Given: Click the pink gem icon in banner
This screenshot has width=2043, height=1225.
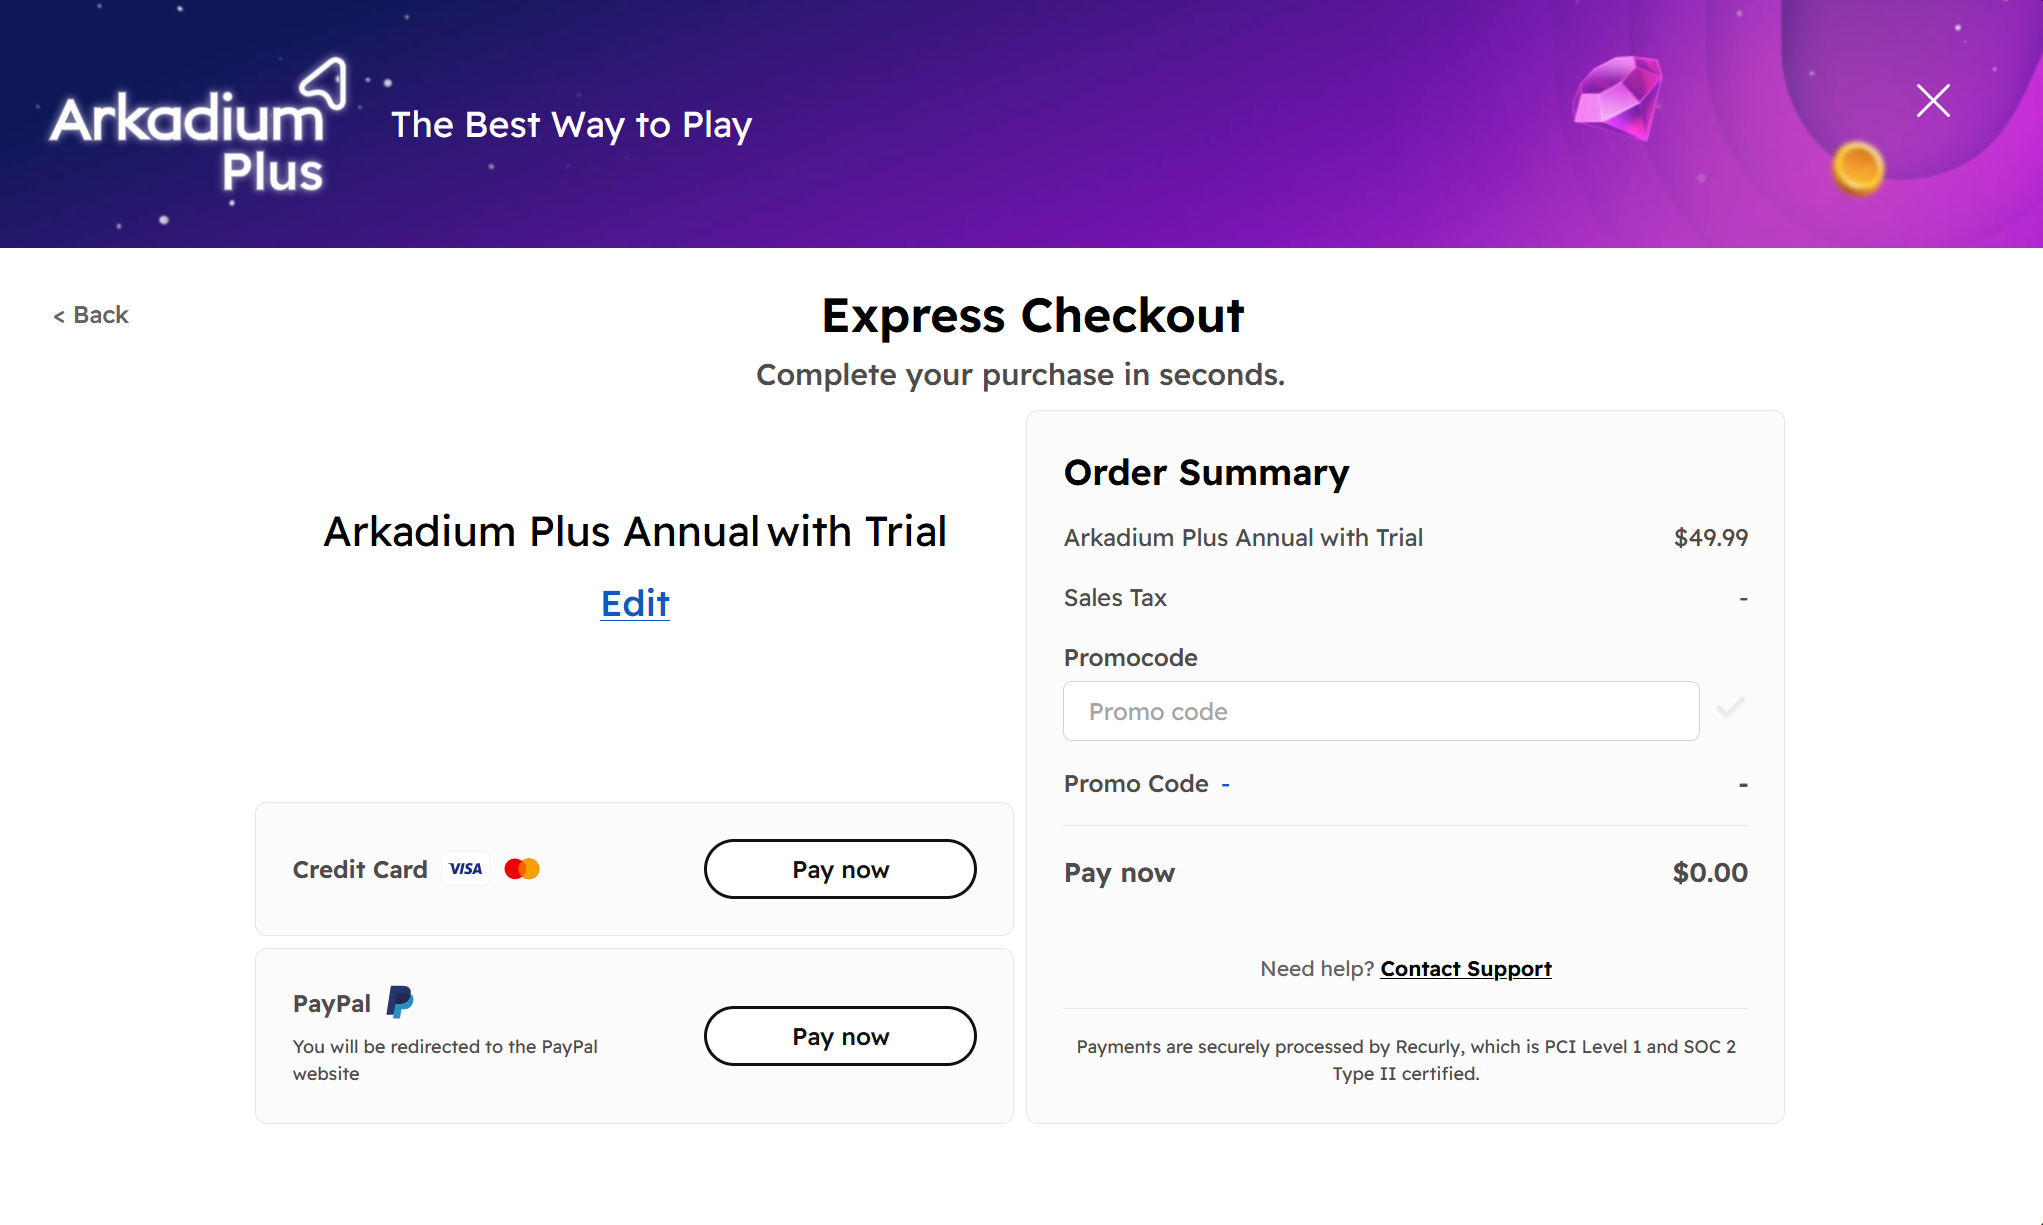Looking at the screenshot, I should [x=1618, y=98].
